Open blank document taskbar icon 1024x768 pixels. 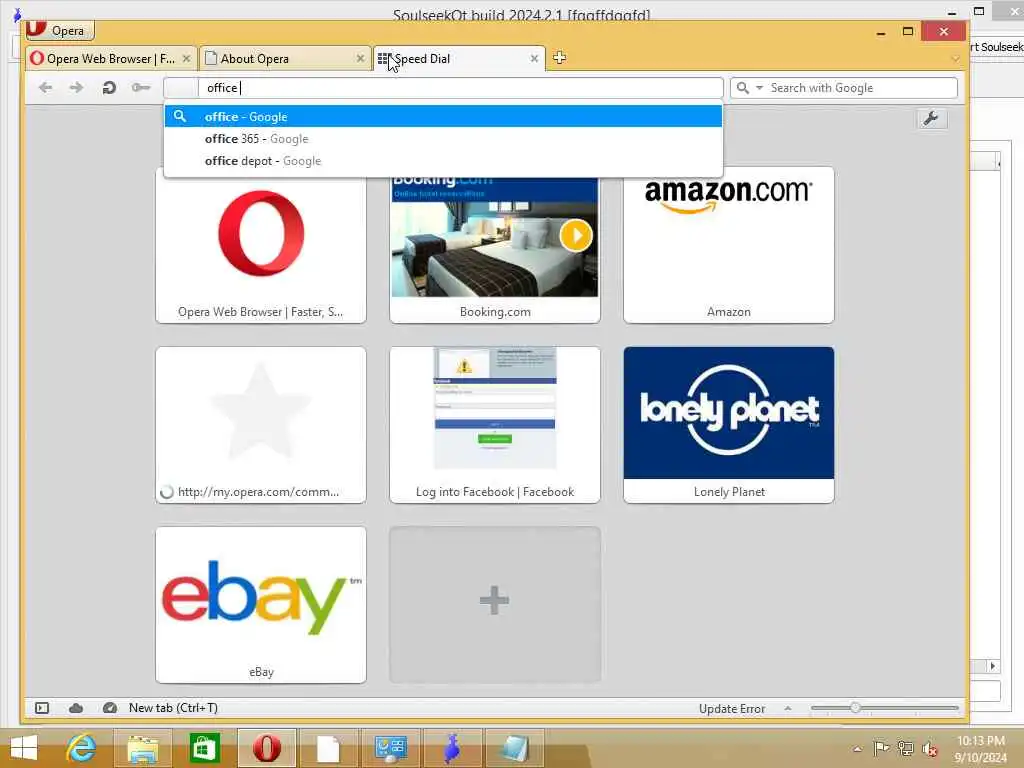(328, 748)
